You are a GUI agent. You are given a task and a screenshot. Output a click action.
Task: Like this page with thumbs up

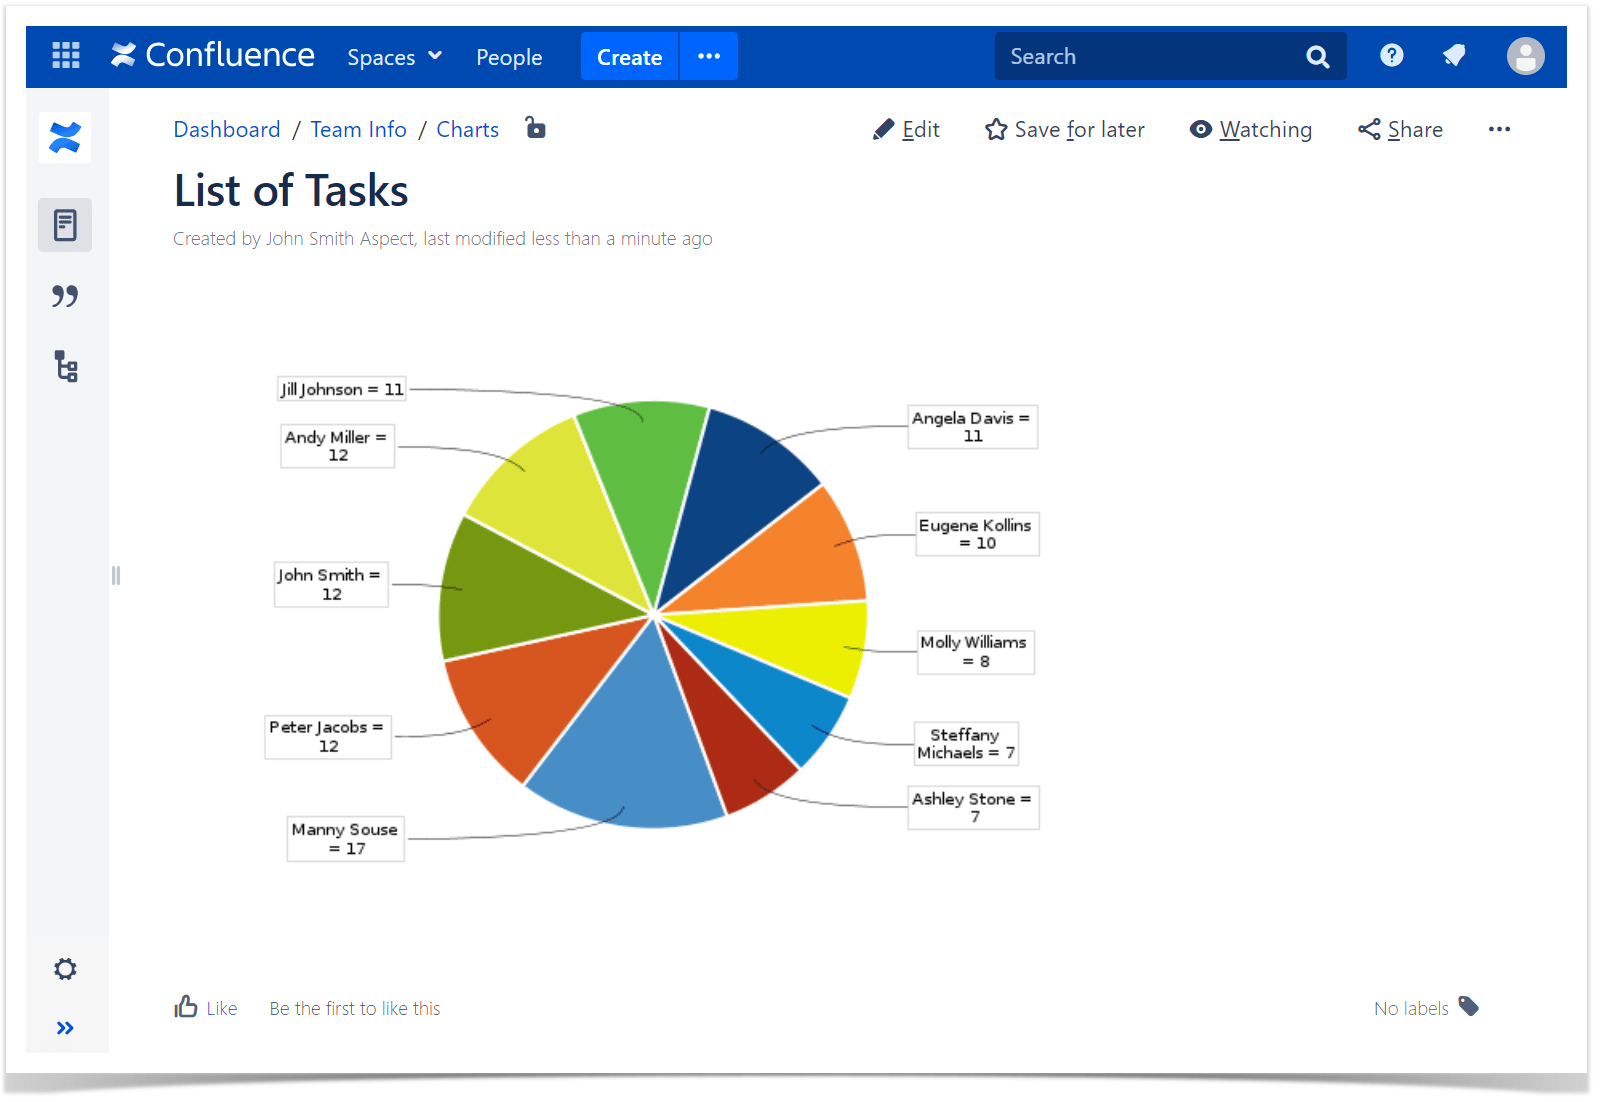click(x=206, y=1007)
